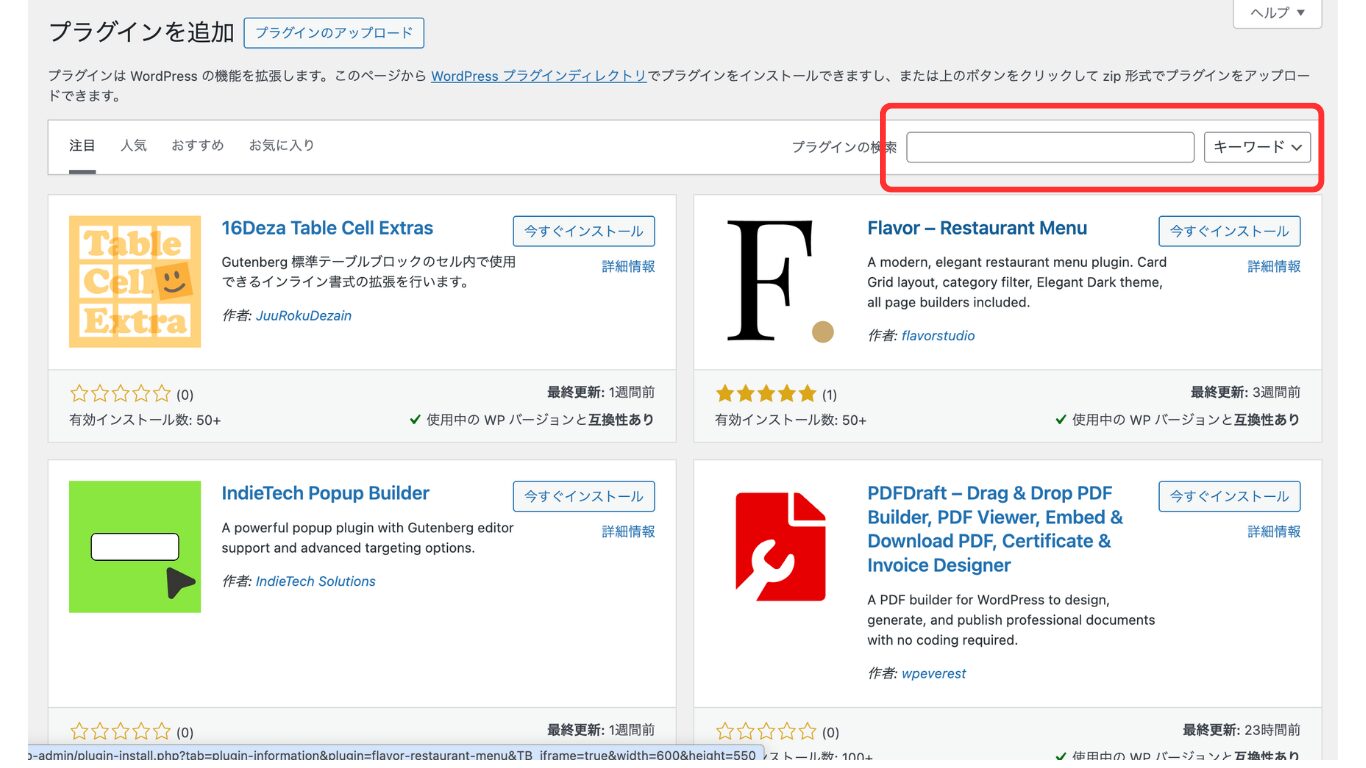Image resolution: width=1366 pixels, height=768 pixels.
Task: Click the empty star rating of PDFDraft plugin
Action: tap(766, 732)
